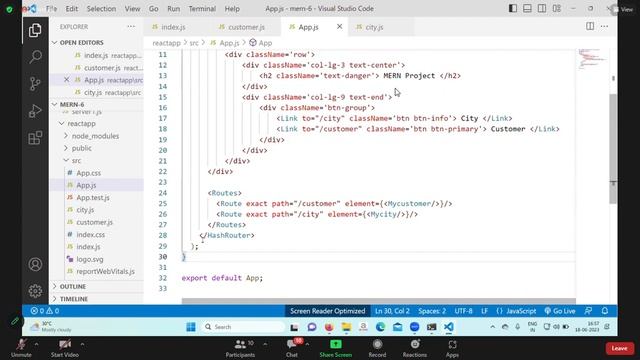Viewport: 640px width, 360px height.
Task: Open index.css in file tree
Action: click(91, 234)
